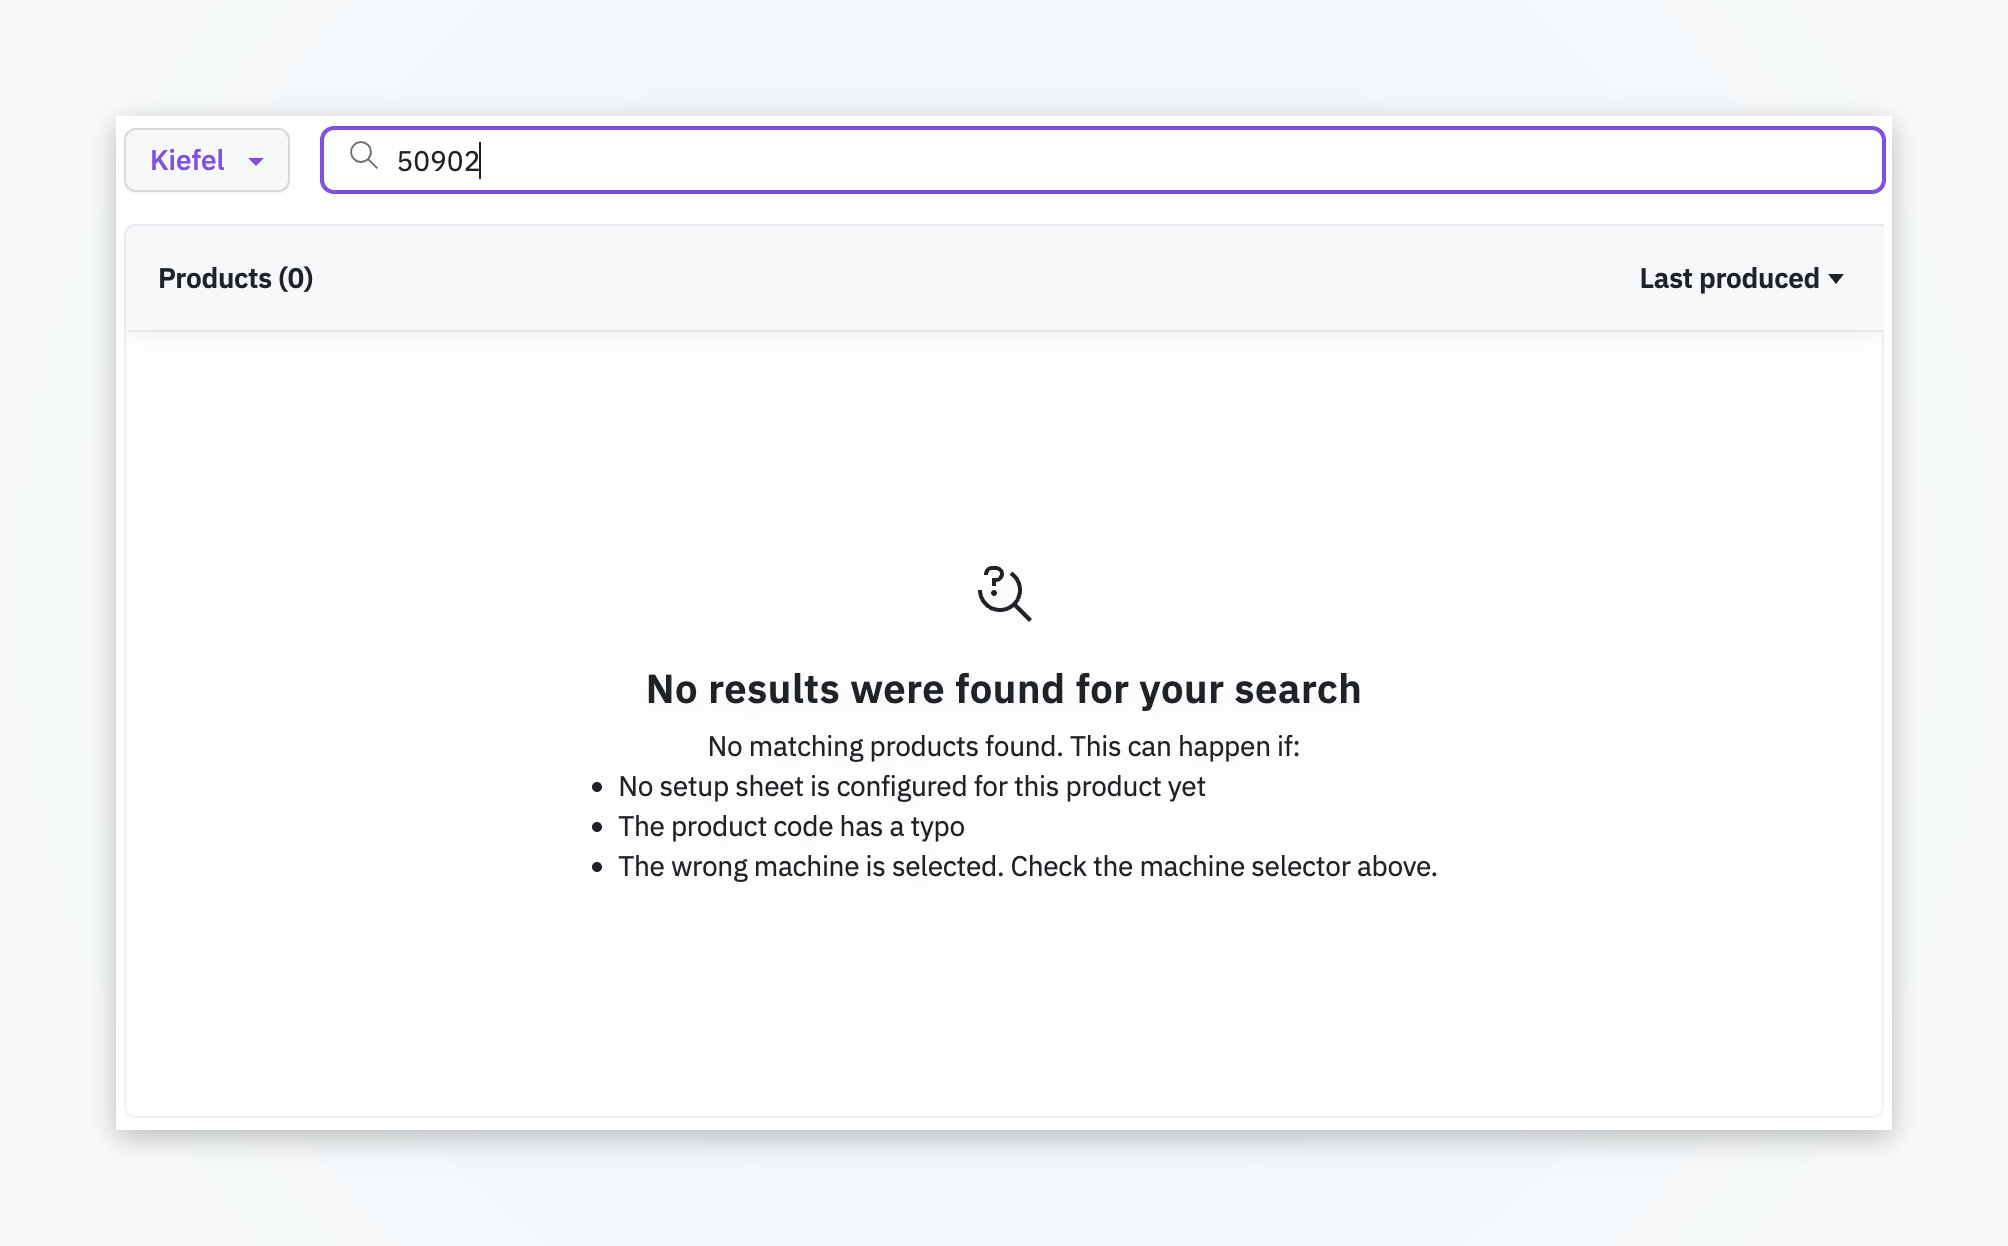Screen dimensions: 2008x1246
Task: Click the no-results question mark magnifier icon
Action: click(1004, 593)
